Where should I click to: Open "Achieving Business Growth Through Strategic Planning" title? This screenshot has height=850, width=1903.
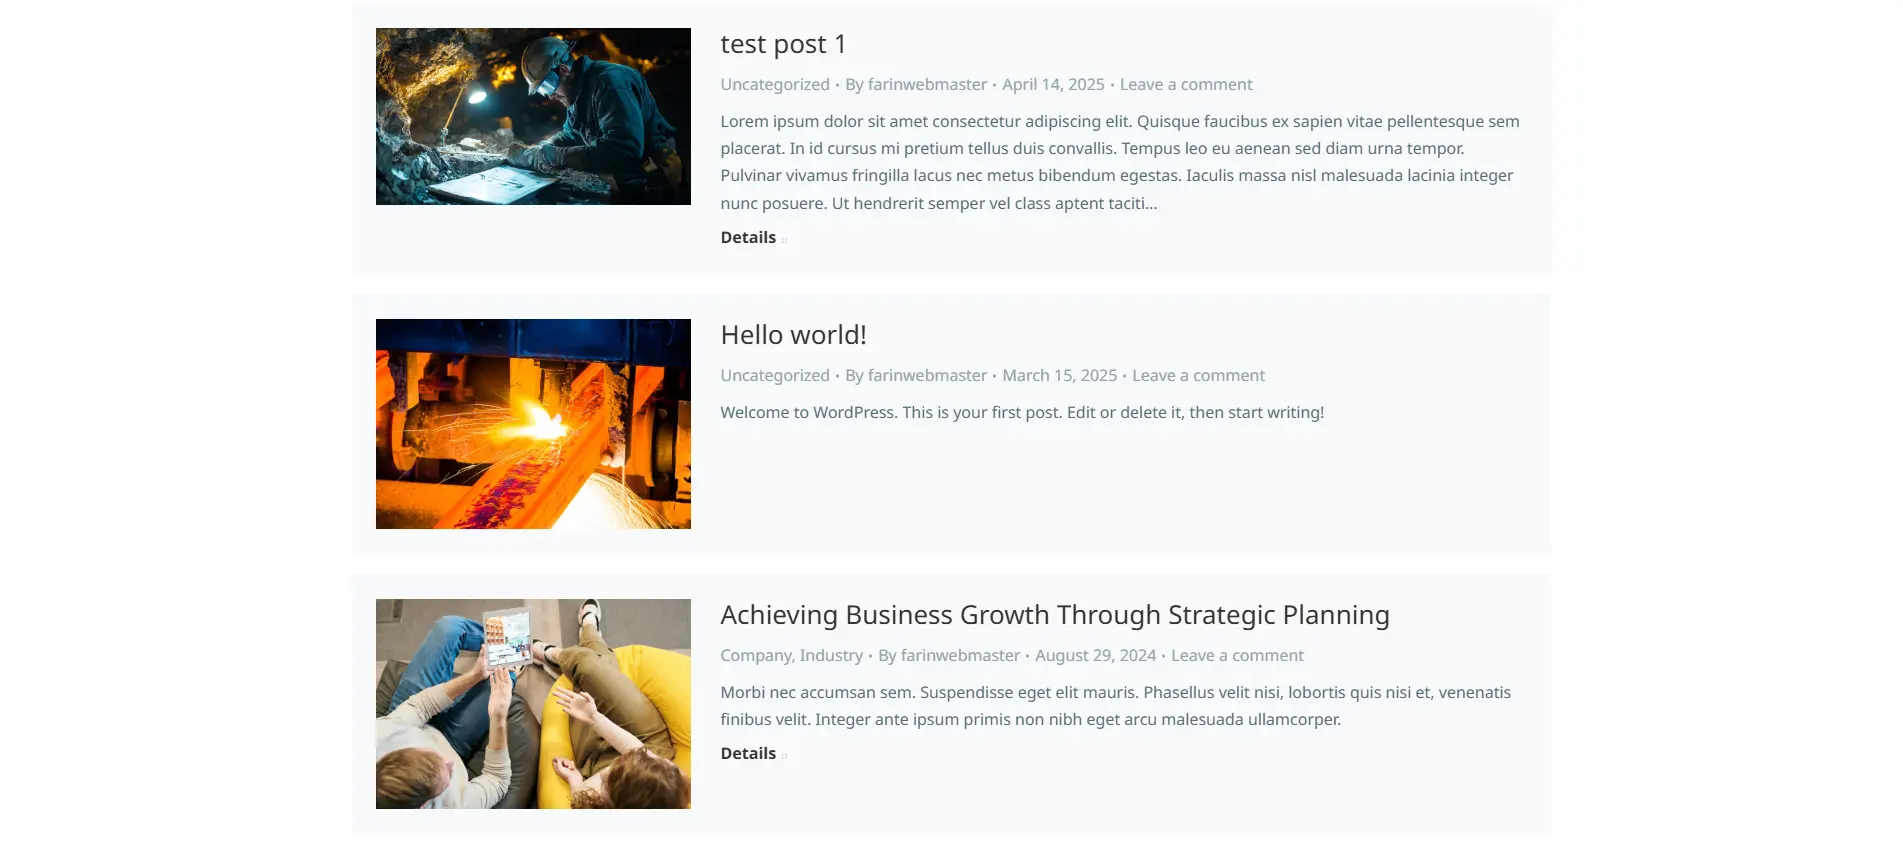point(1054,615)
